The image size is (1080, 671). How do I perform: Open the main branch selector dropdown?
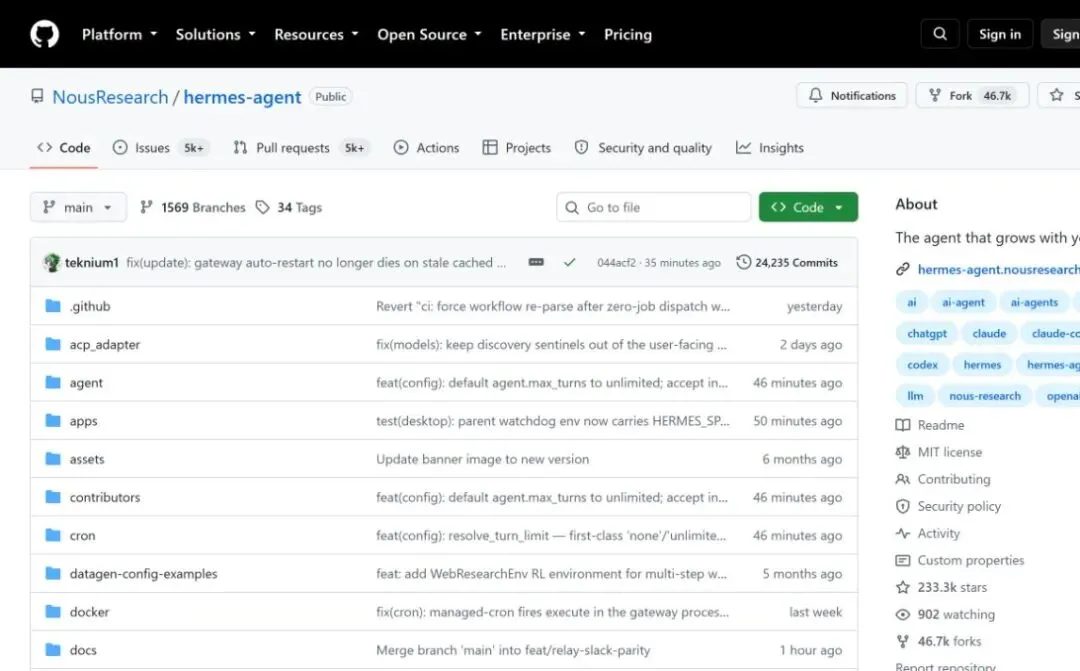78,207
